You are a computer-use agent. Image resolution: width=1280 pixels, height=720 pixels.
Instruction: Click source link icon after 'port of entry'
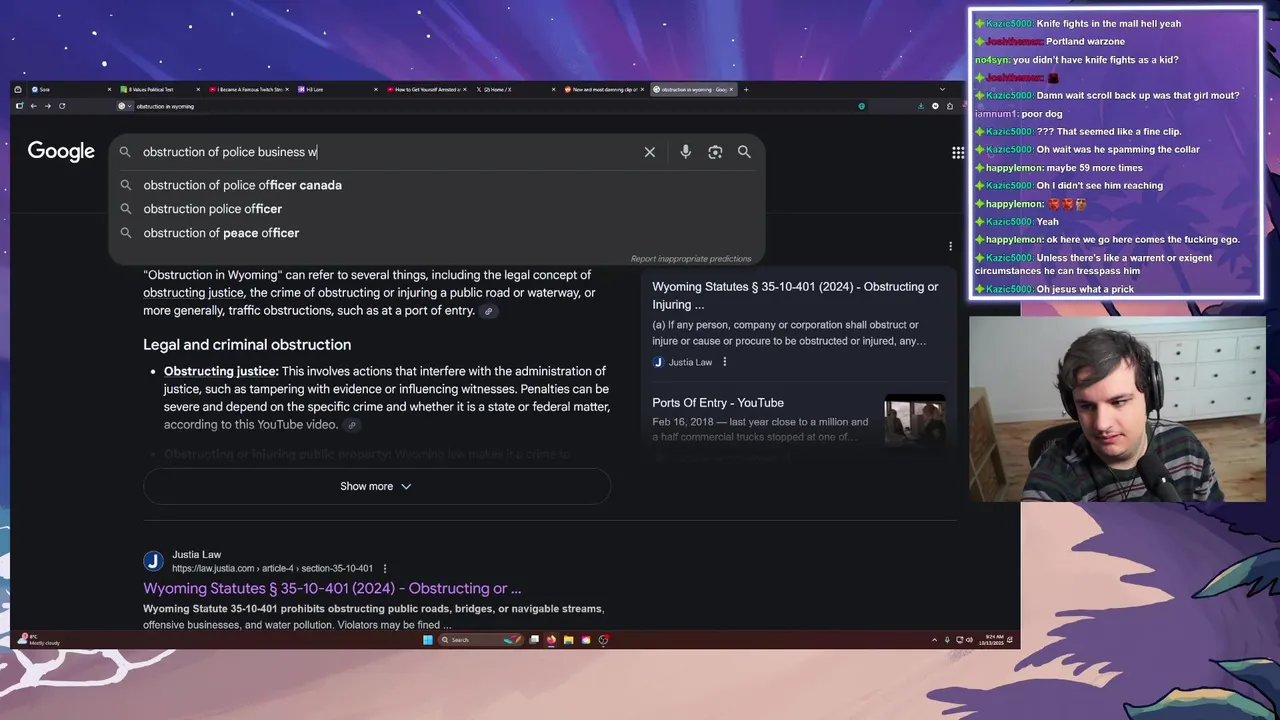pyautogui.click(x=488, y=311)
